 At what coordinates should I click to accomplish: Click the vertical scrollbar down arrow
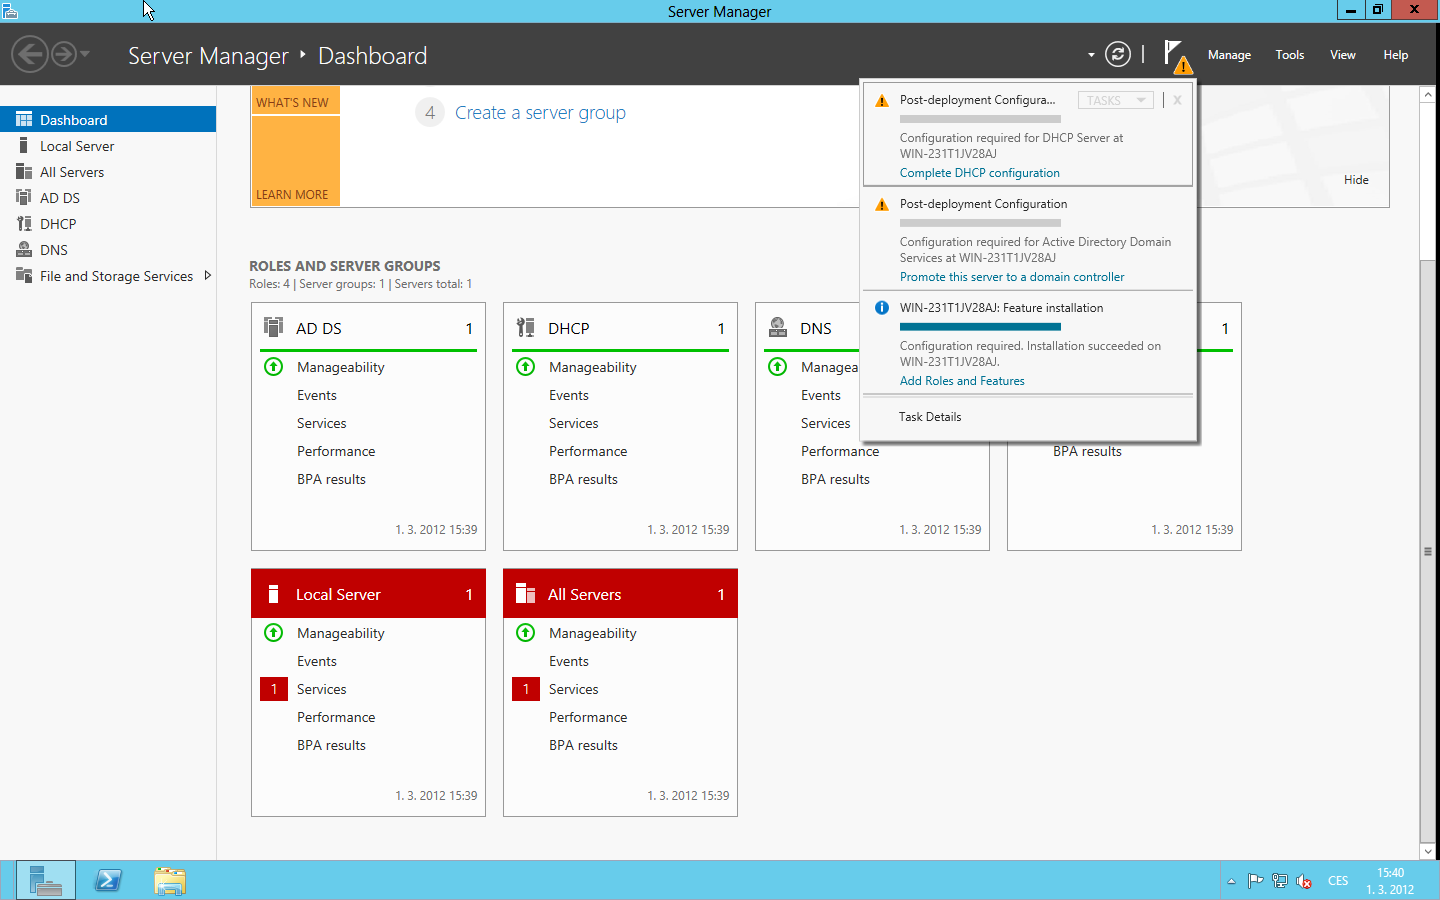pos(1428,851)
